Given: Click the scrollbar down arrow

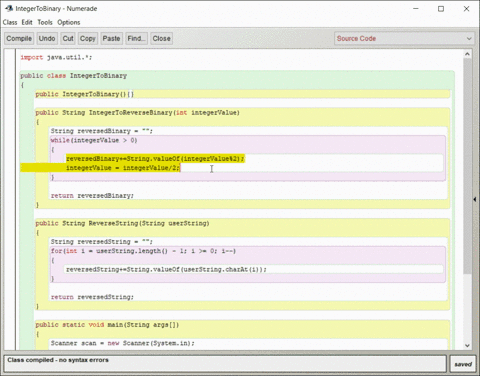Looking at the screenshot, I should 467,346.
